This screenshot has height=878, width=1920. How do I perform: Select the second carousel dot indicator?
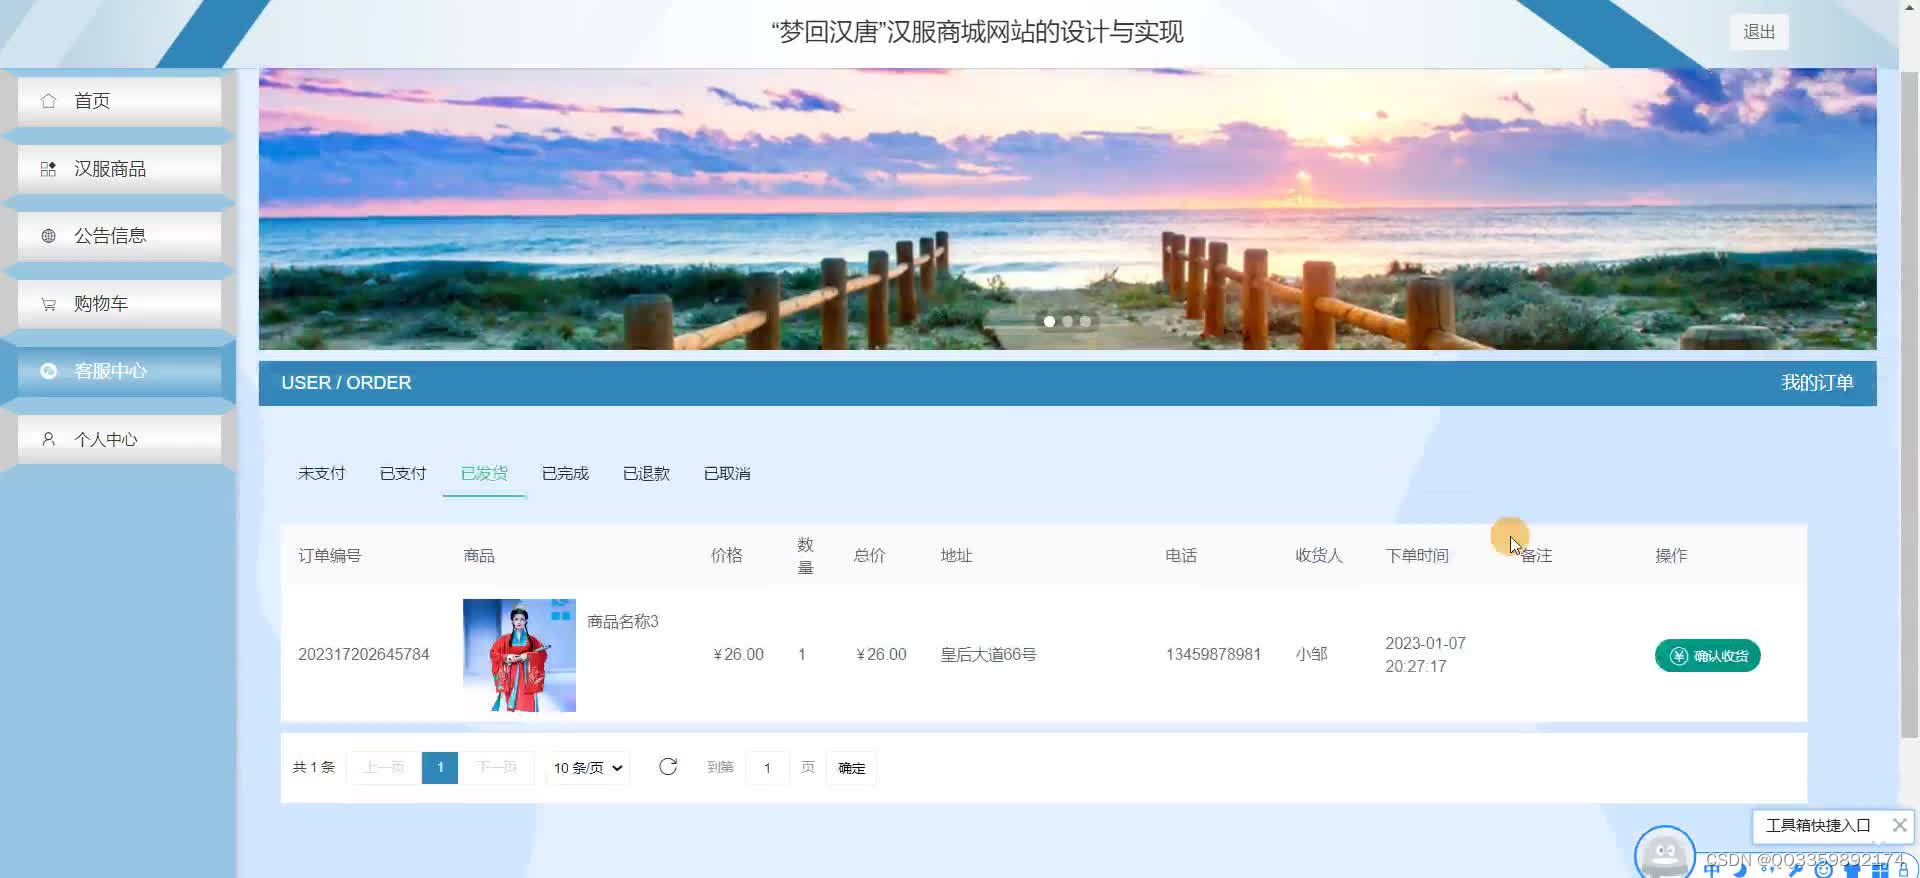[1067, 321]
